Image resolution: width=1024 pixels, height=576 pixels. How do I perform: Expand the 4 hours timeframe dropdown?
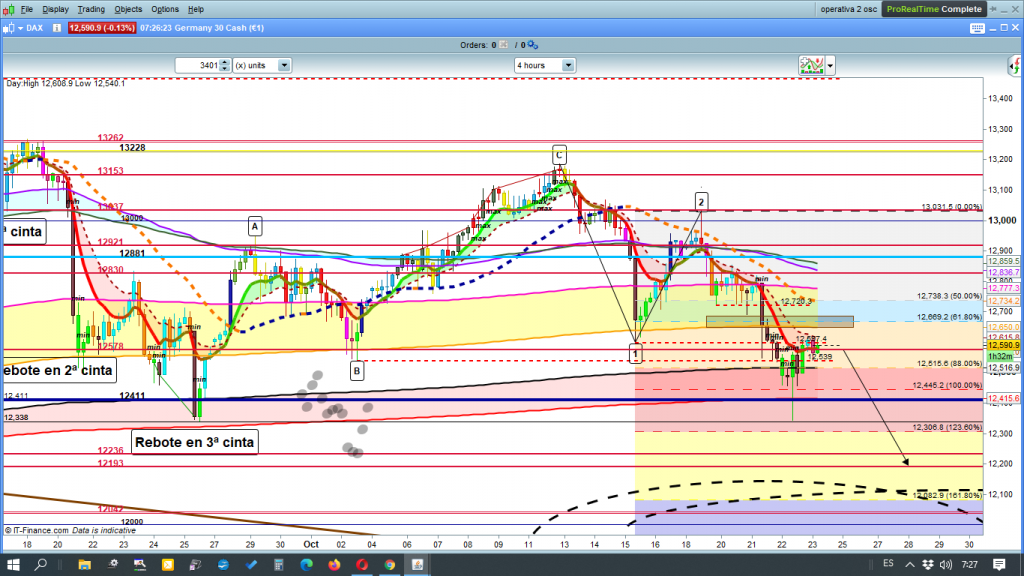568,65
